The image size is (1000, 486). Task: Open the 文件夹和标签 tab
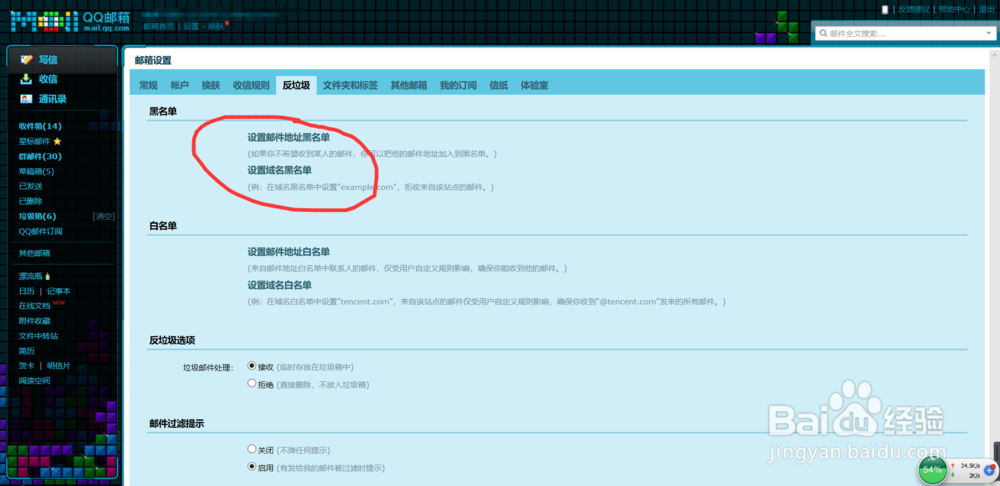350,85
